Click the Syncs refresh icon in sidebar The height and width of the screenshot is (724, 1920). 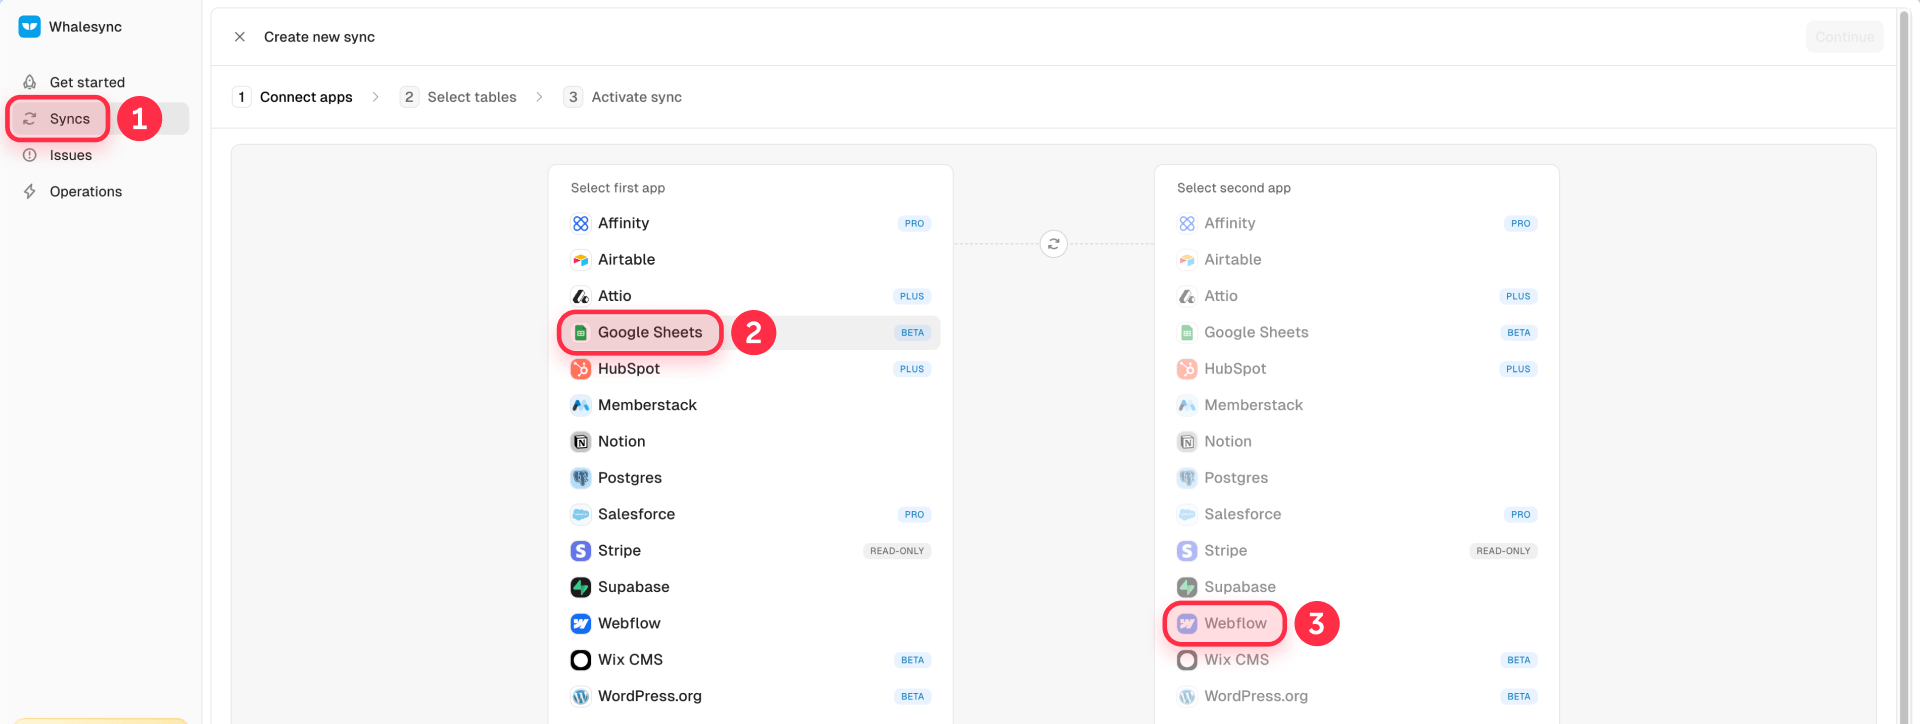coord(30,119)
